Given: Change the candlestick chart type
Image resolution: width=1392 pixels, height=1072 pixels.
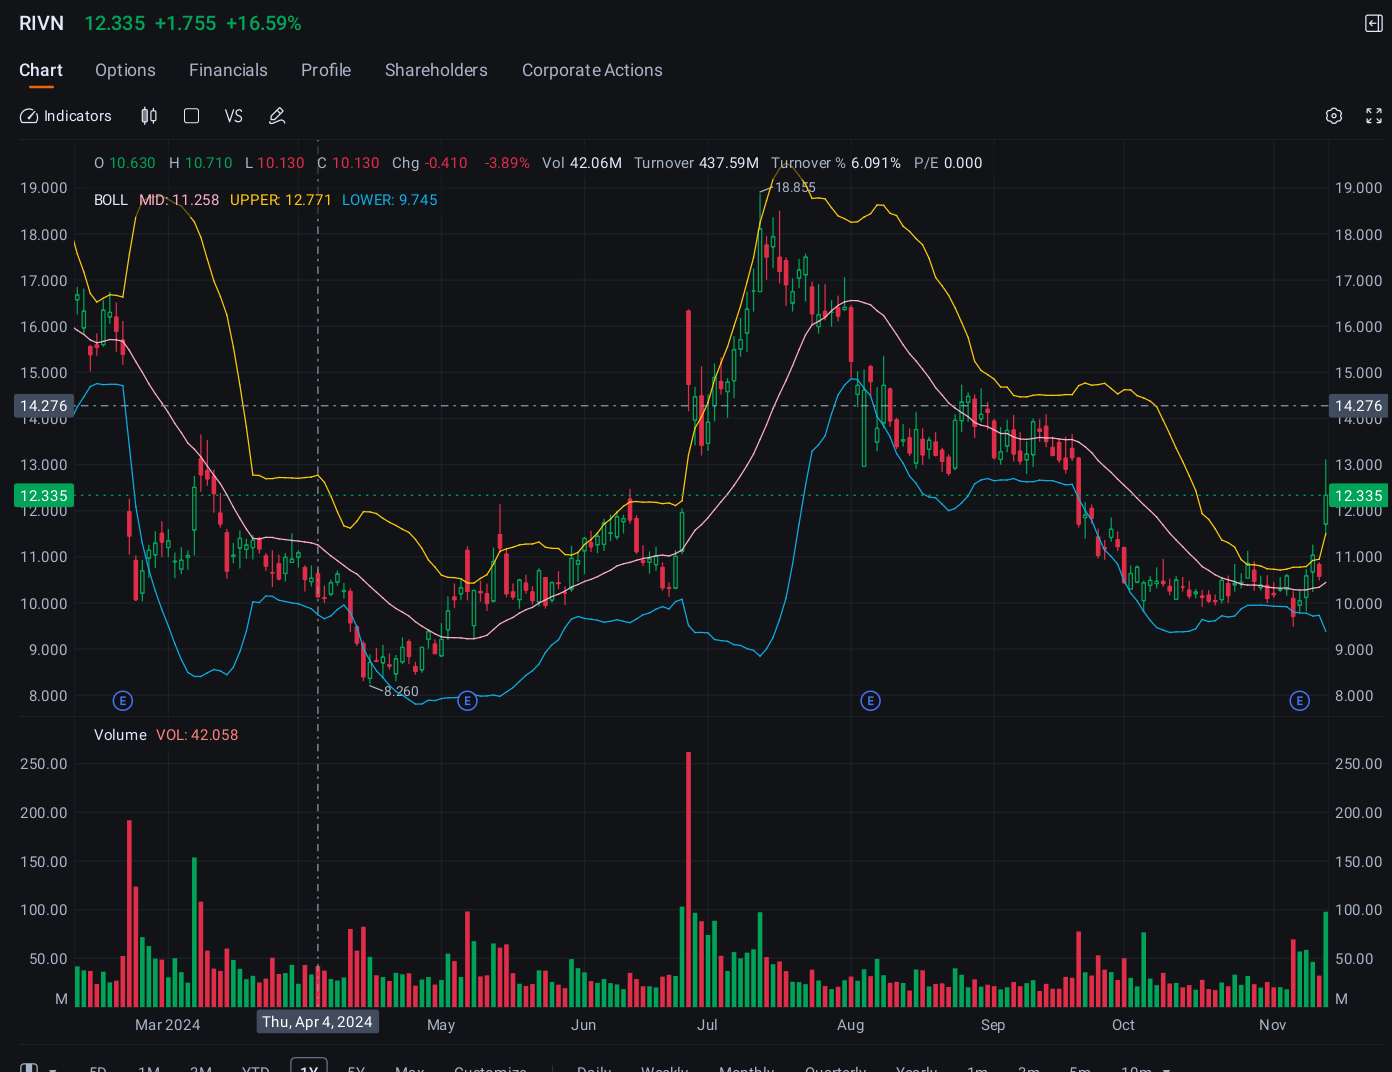Looking at the screenshot, I should click(149, 116).
